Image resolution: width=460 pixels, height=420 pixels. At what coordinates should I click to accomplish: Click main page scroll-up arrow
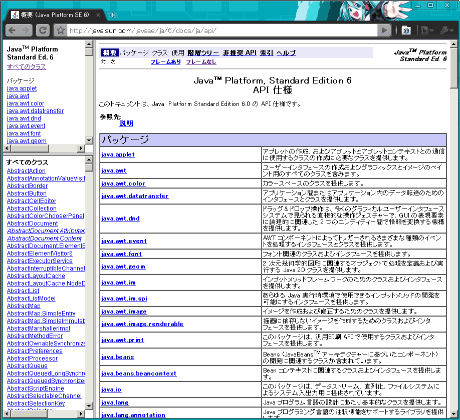point(454,44)
